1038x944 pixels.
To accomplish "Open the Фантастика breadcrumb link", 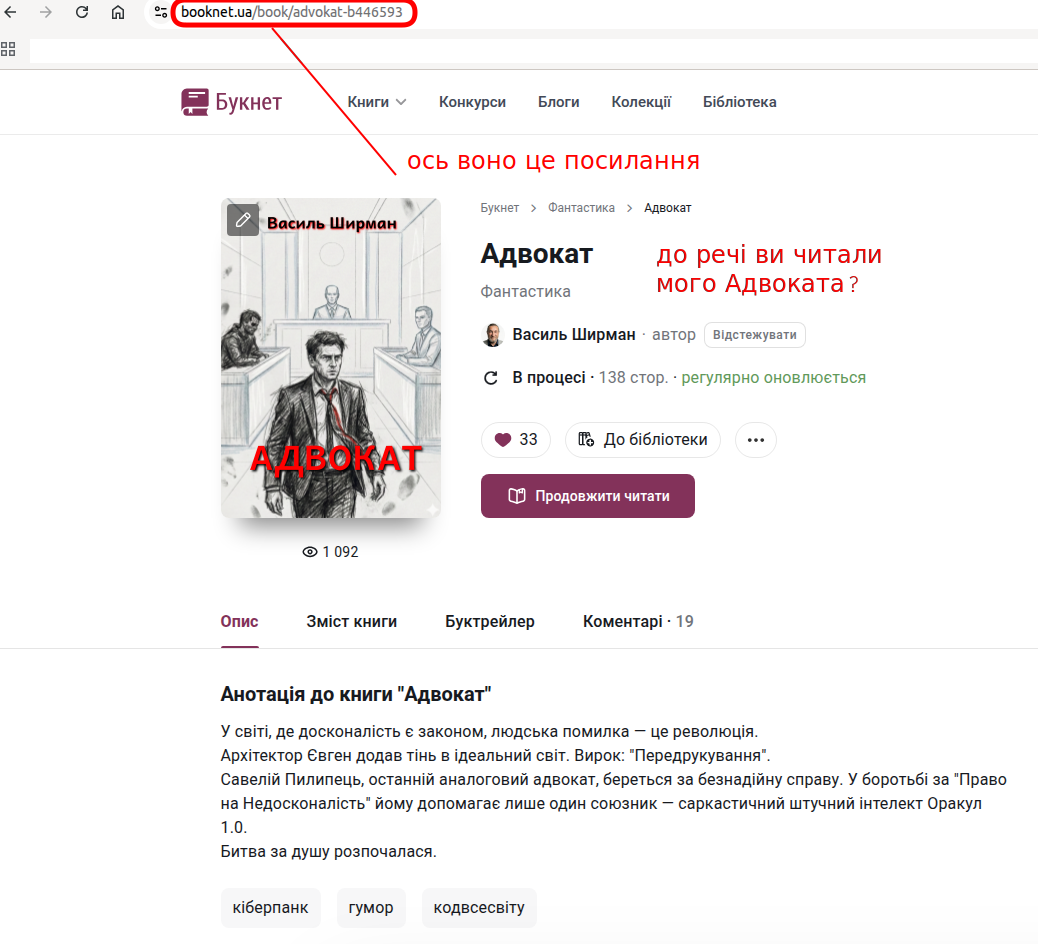I will pos(581,208).
